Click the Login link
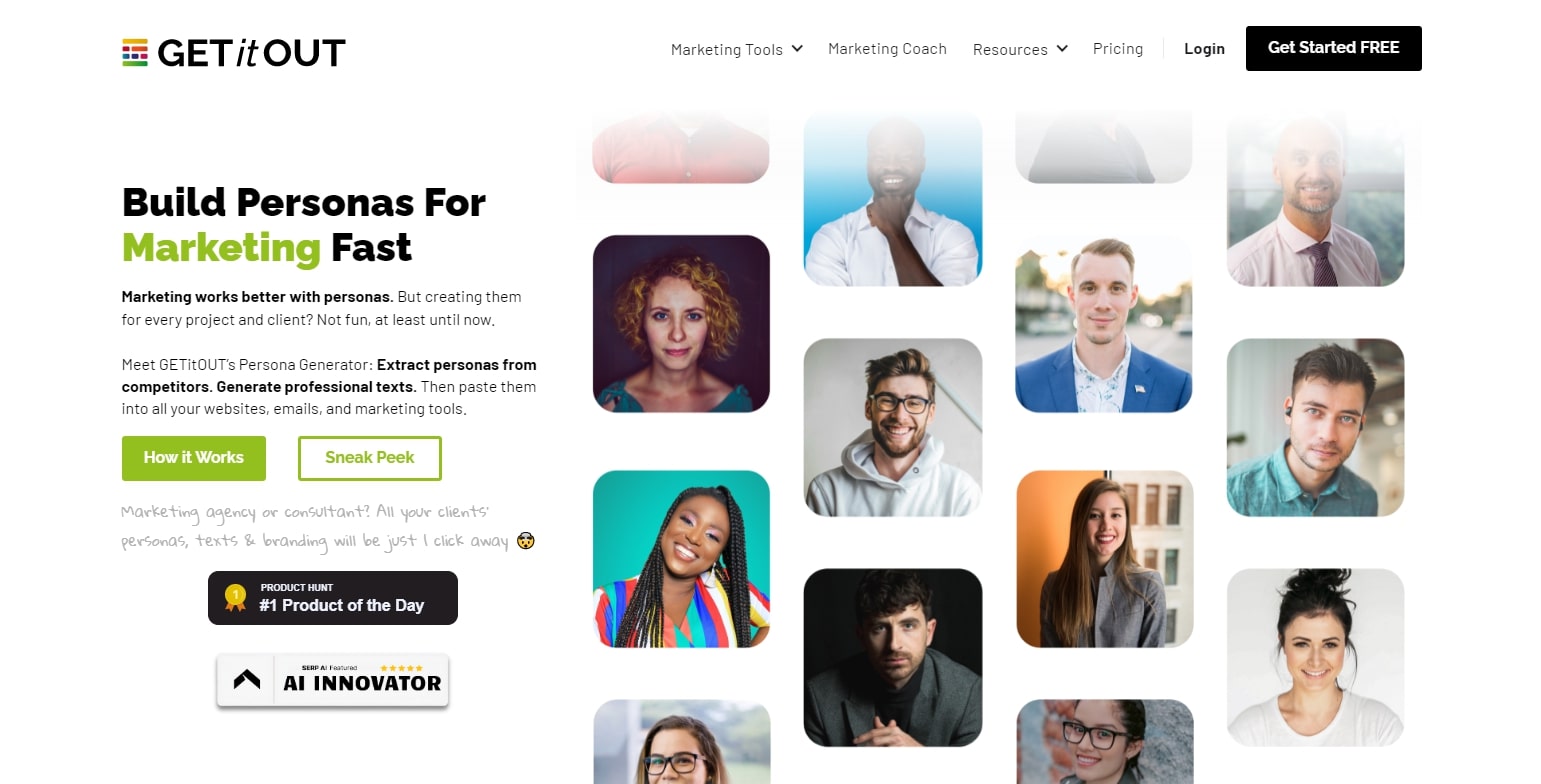Screen dimensions: 1541x784 pyautogui.click(x=1204, y=49)
